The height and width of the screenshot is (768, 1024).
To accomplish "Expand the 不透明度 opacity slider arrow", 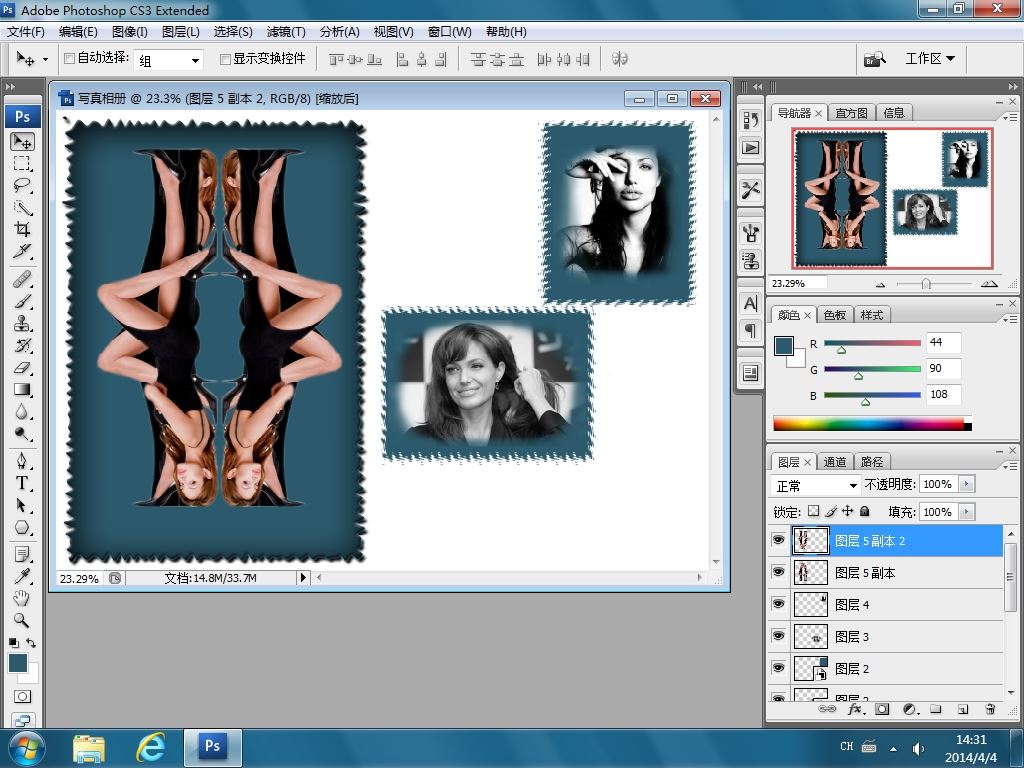I will coord(966,484).
